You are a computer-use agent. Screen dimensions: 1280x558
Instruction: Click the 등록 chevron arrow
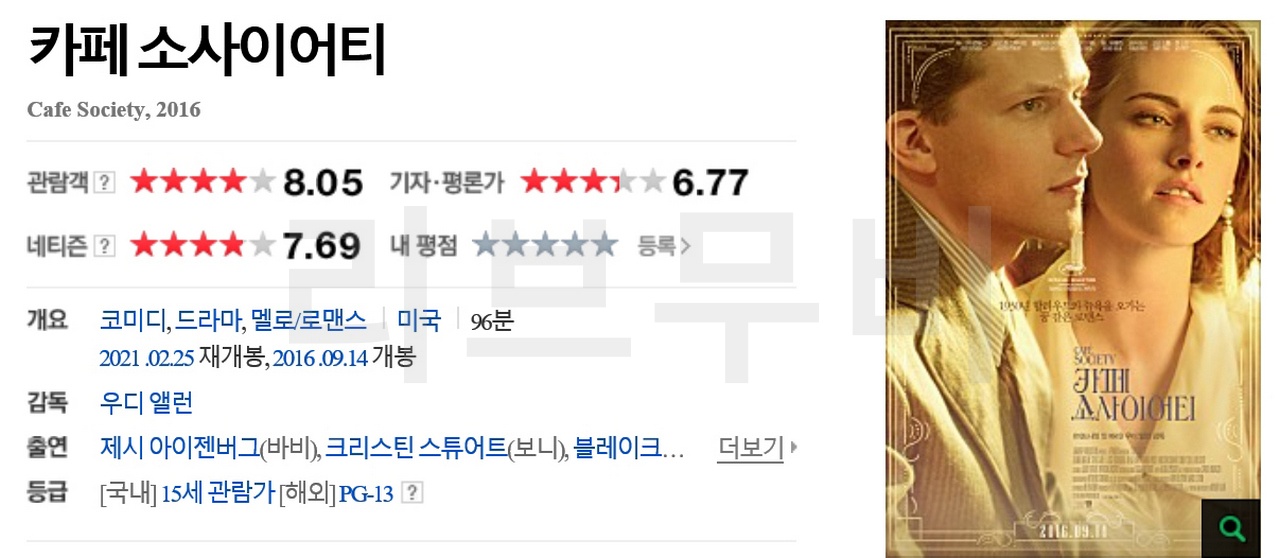coord(686,246)
